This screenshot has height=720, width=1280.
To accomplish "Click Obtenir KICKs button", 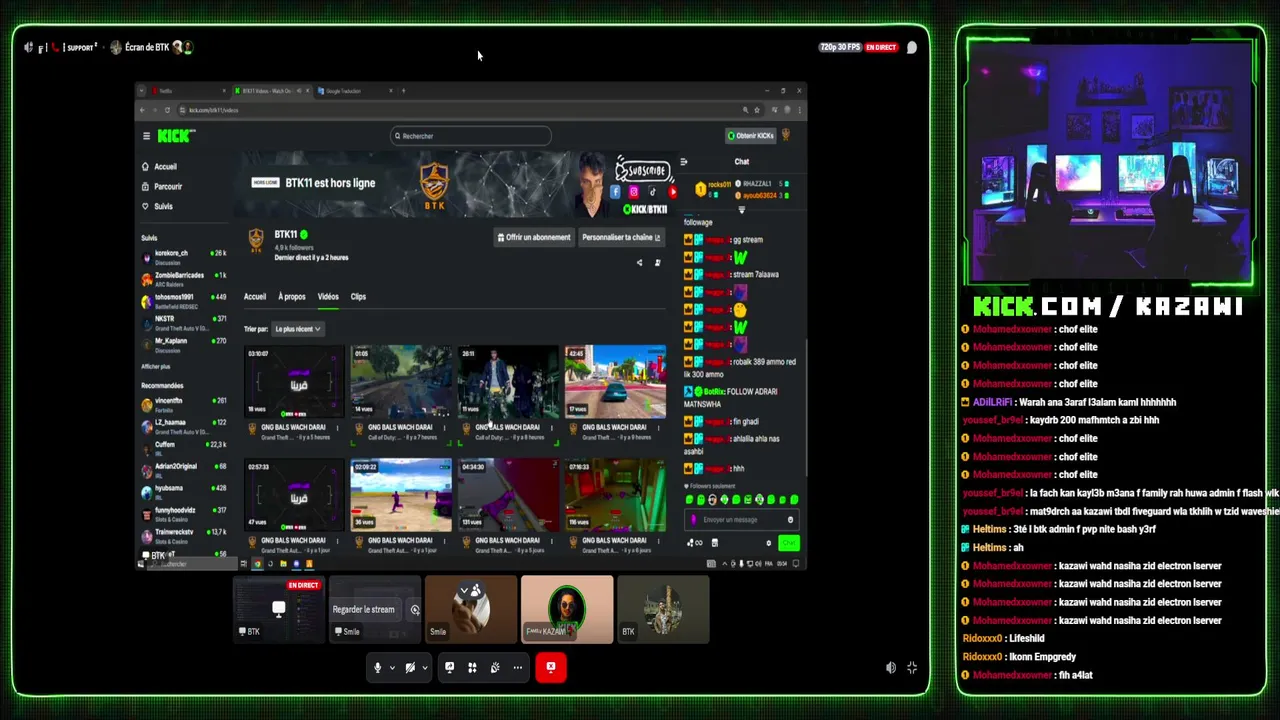I will pos(751,136).
